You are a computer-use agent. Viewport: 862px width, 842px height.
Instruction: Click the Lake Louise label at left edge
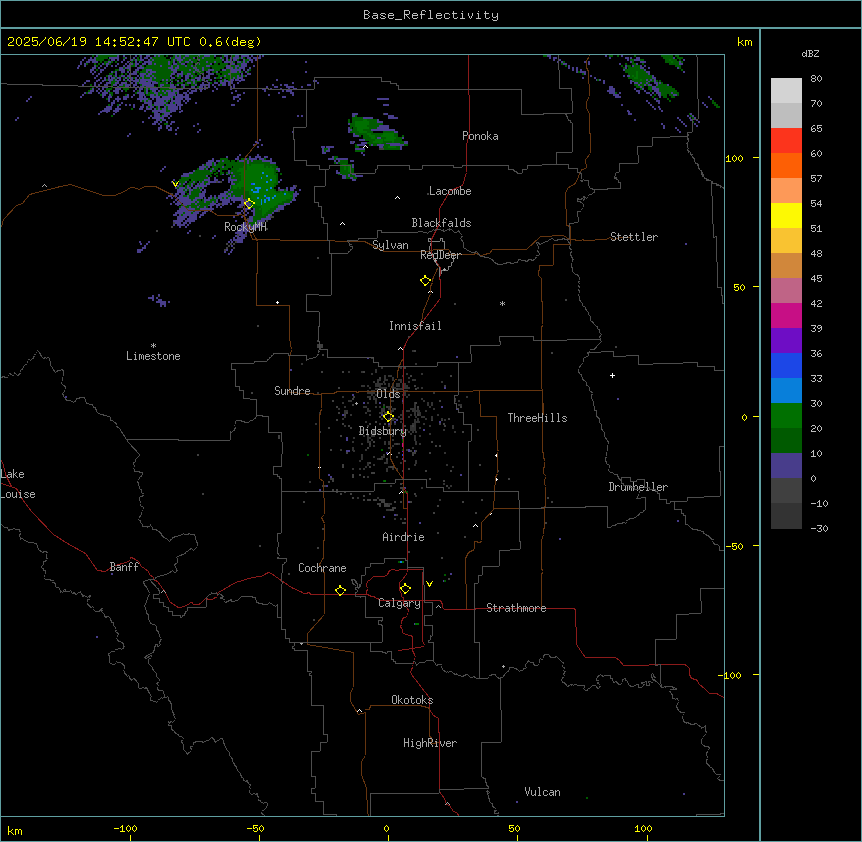[18, 484]
